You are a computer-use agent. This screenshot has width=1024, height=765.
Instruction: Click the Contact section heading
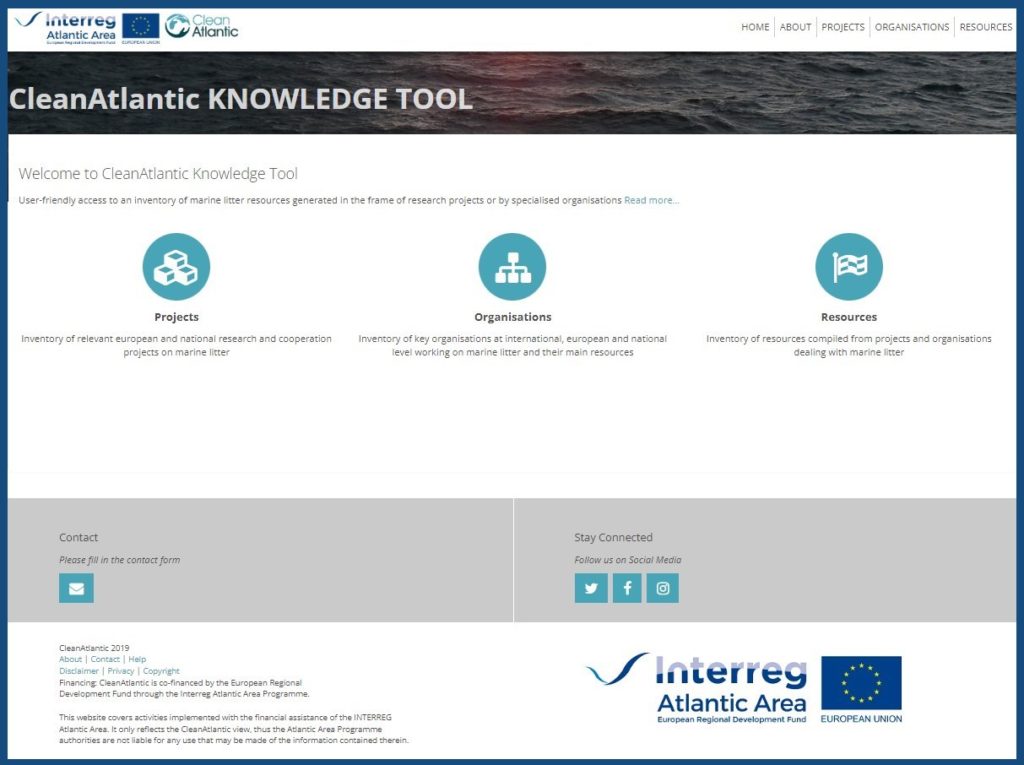coord(78,537)
